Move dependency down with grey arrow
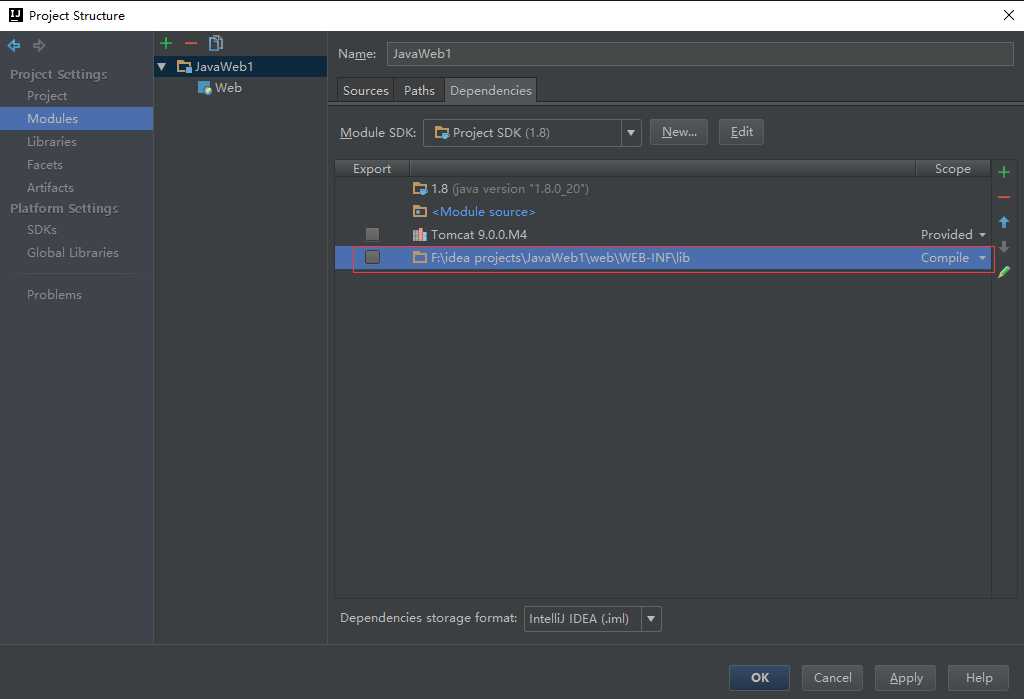The width and height of the screenshot is (1024, 699). [x=1004, y=247]
